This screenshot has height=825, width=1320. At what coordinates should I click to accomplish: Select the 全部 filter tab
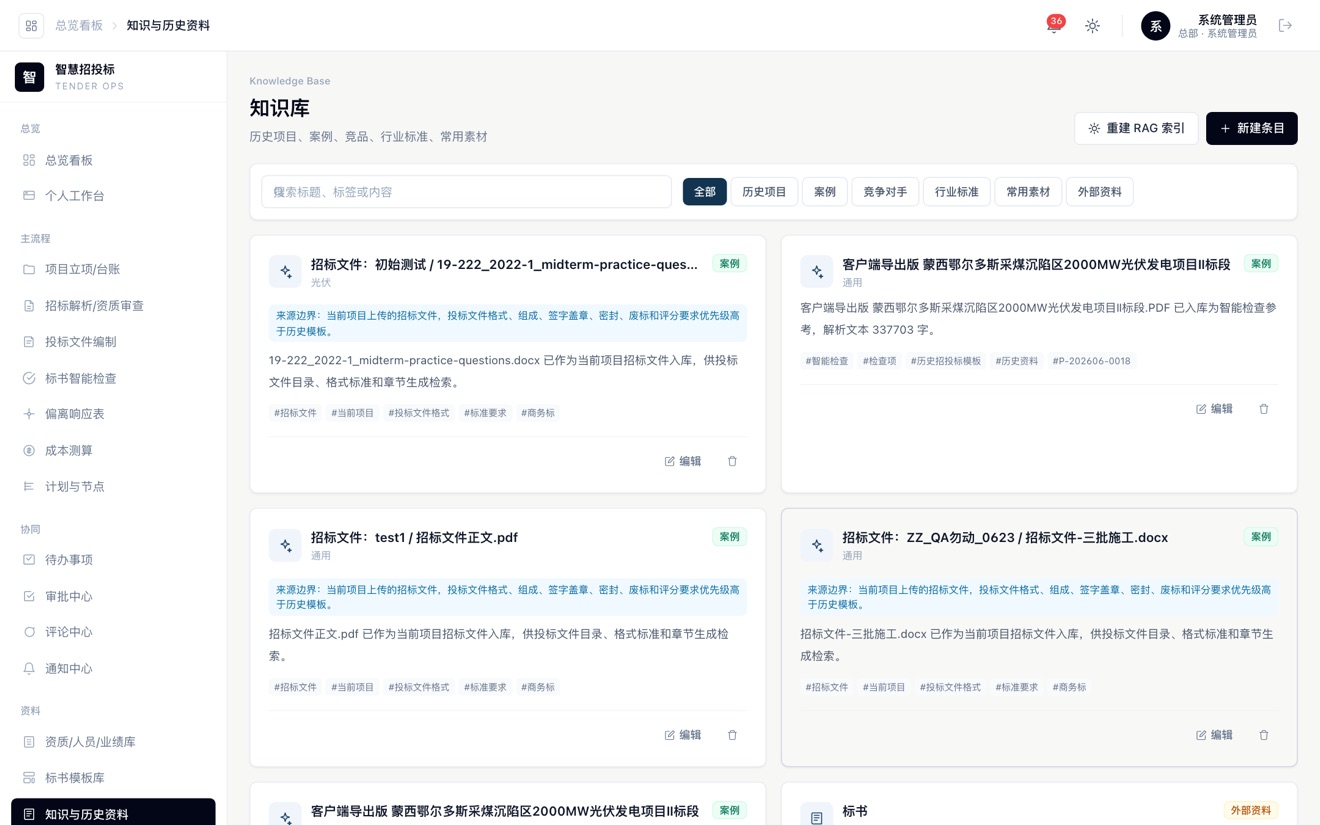(705, 192)
